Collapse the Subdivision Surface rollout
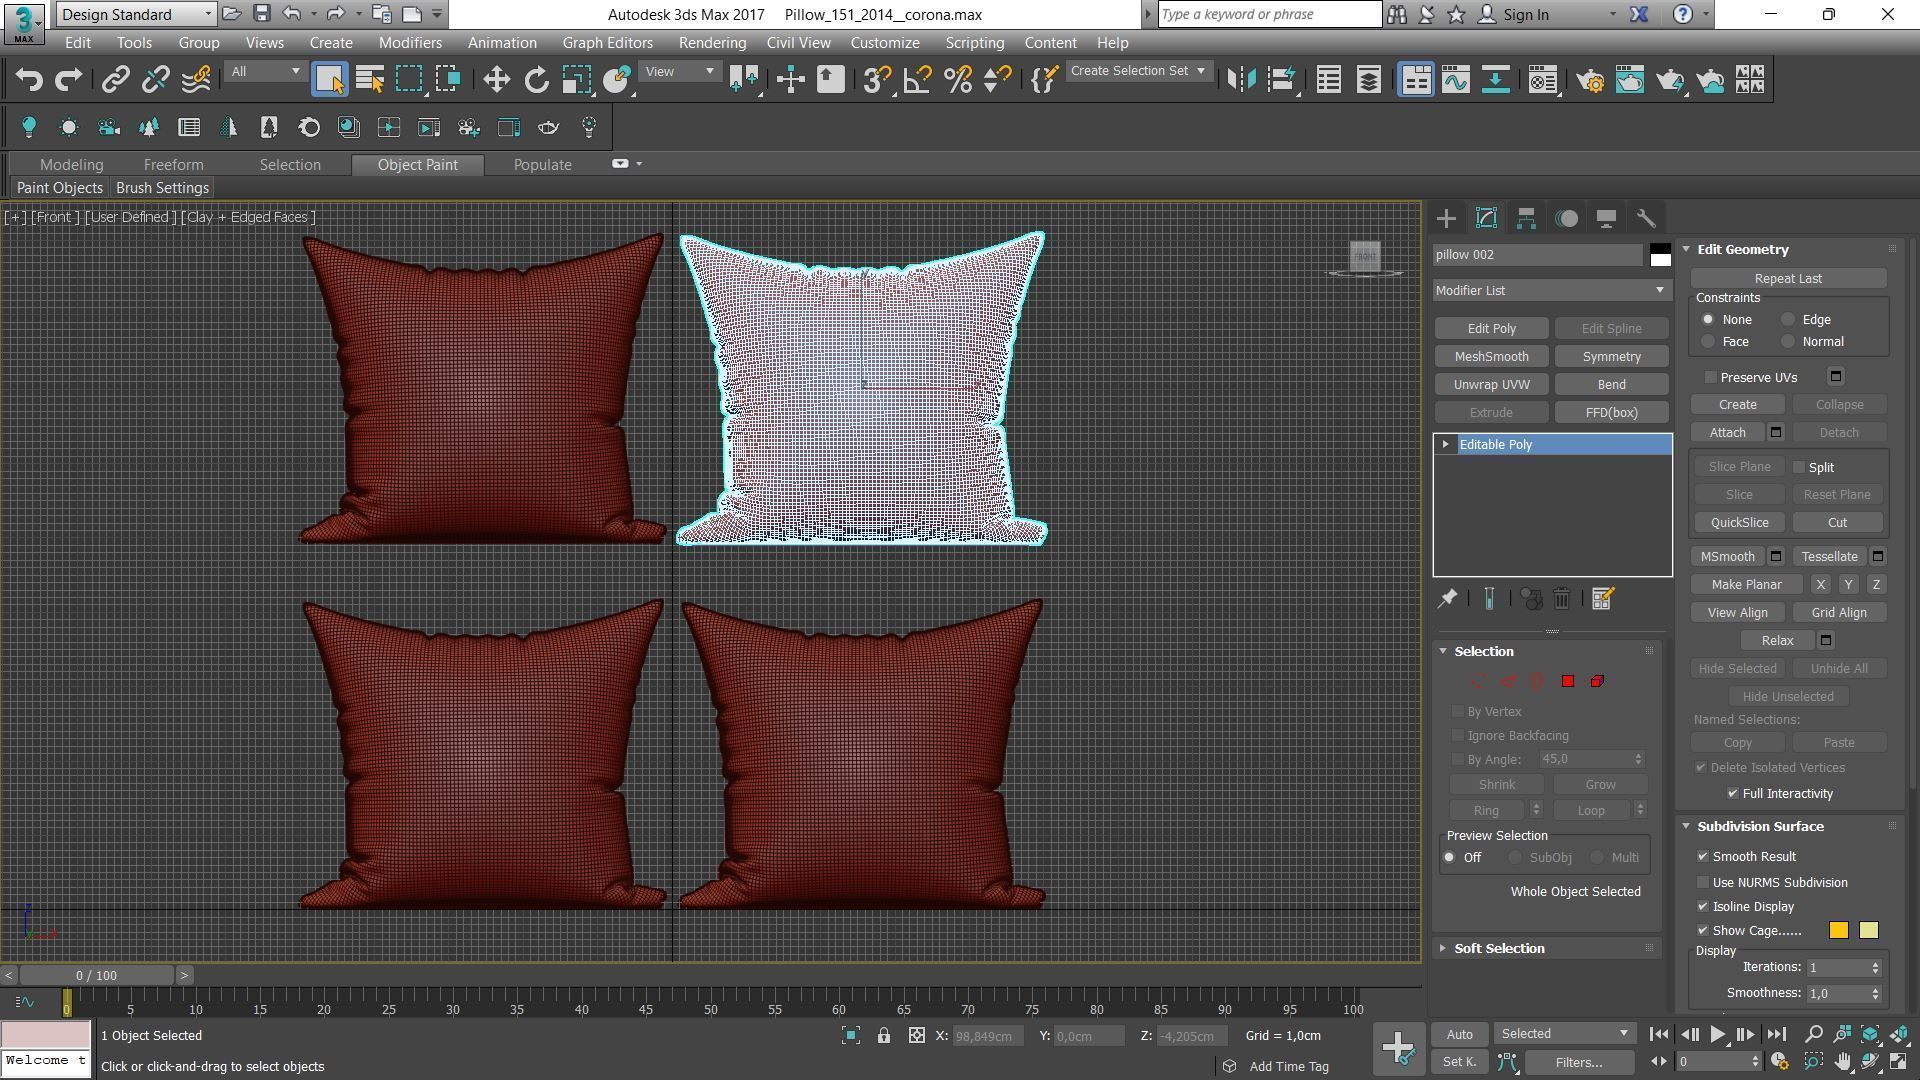Viewport: 1920px width, 1080px height. pos(1760,827)
